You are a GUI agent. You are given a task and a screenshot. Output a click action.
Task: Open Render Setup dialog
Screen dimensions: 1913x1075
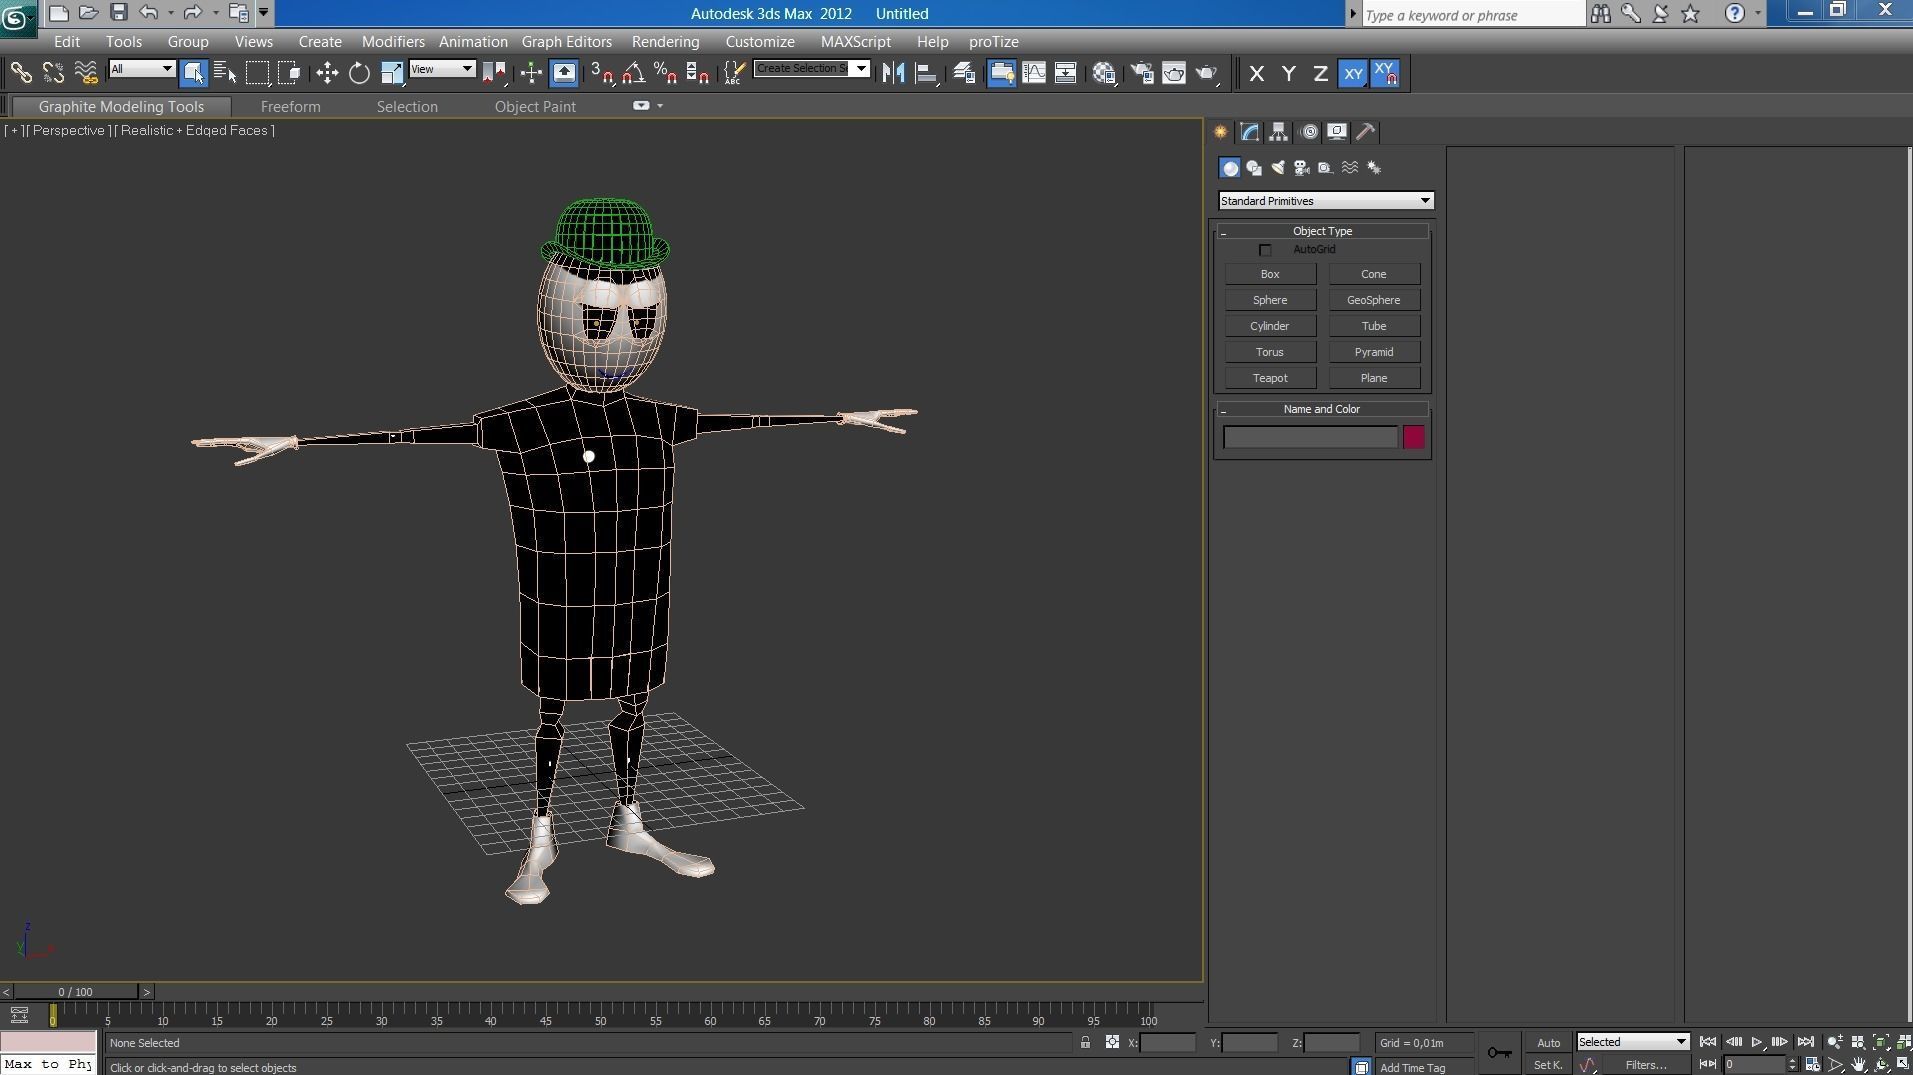click(1142, 73)
